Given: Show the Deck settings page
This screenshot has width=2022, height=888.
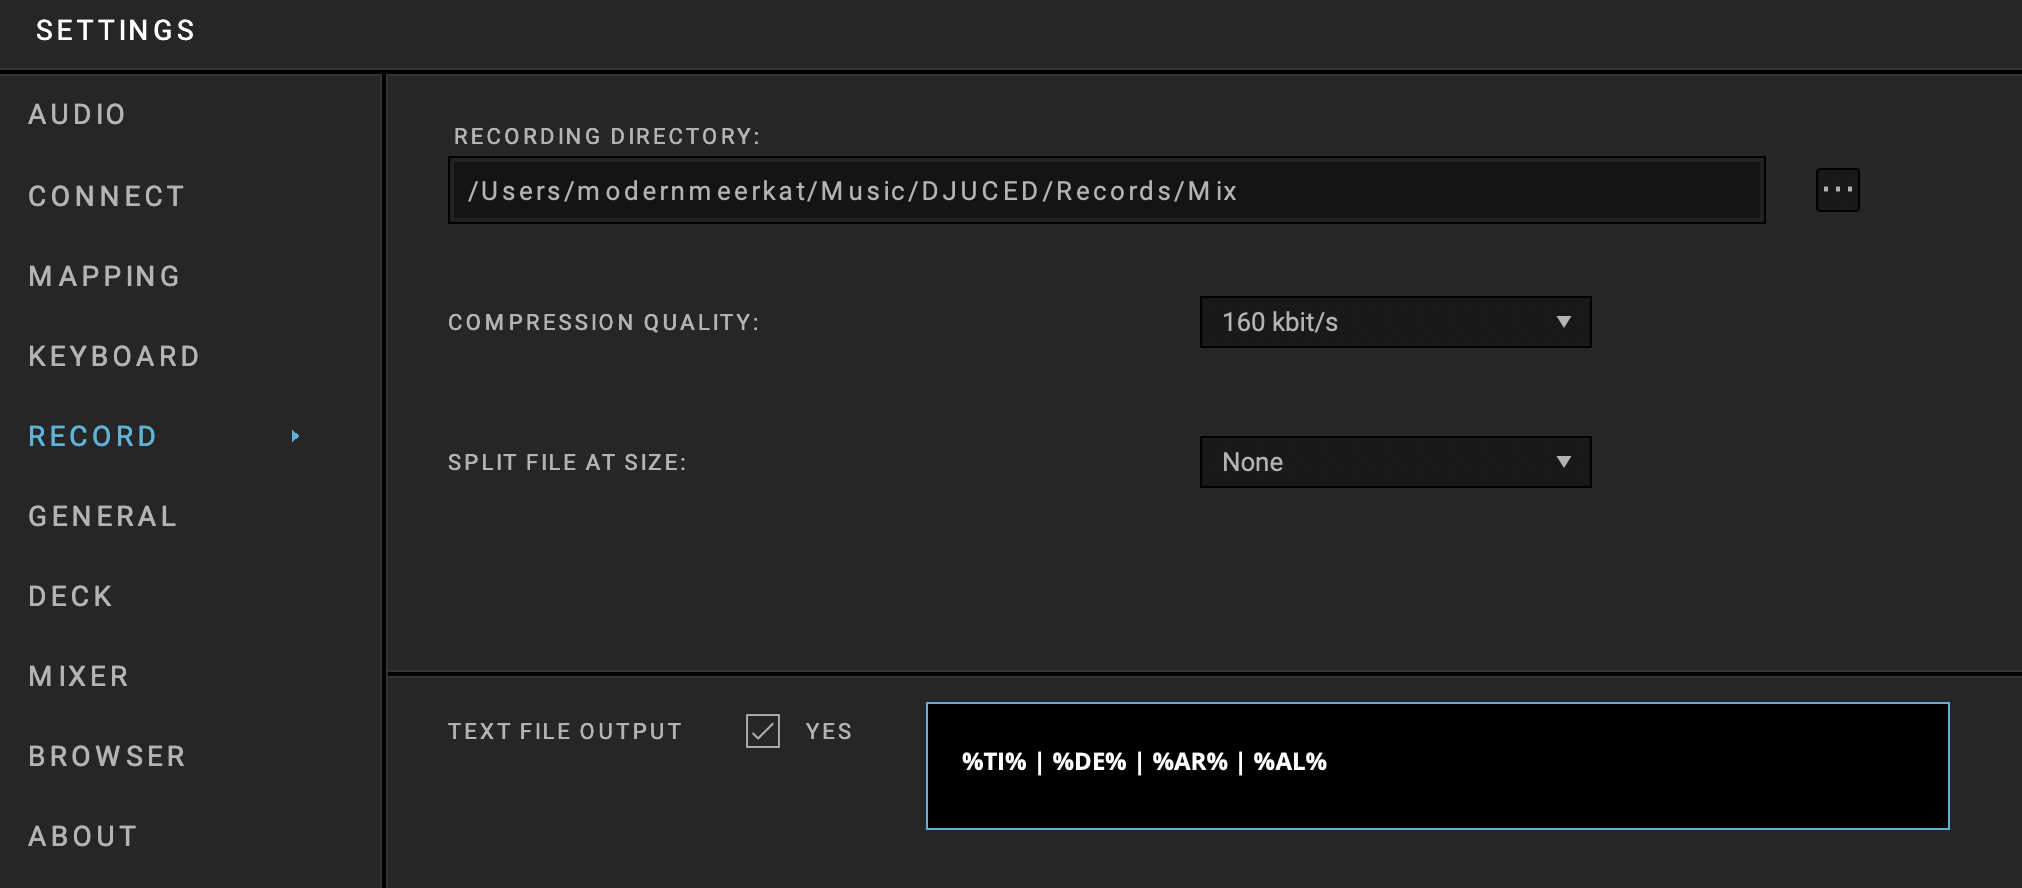Looking at the screenshot, I should click(71, 596).
